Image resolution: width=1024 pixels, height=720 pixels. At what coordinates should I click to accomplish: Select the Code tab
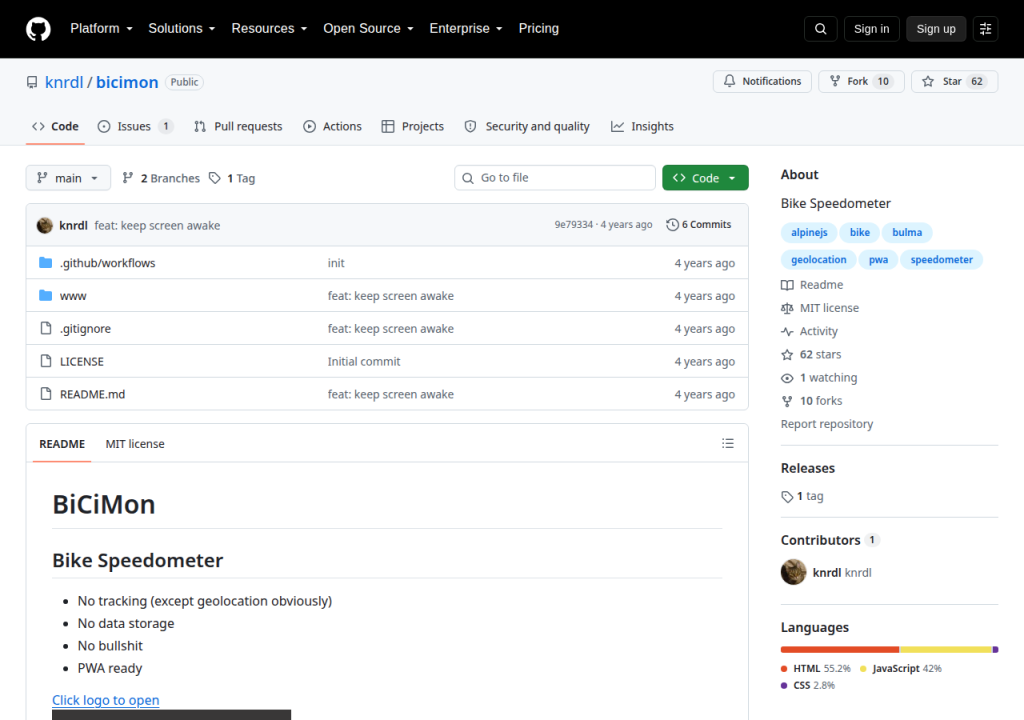[56, 126]
